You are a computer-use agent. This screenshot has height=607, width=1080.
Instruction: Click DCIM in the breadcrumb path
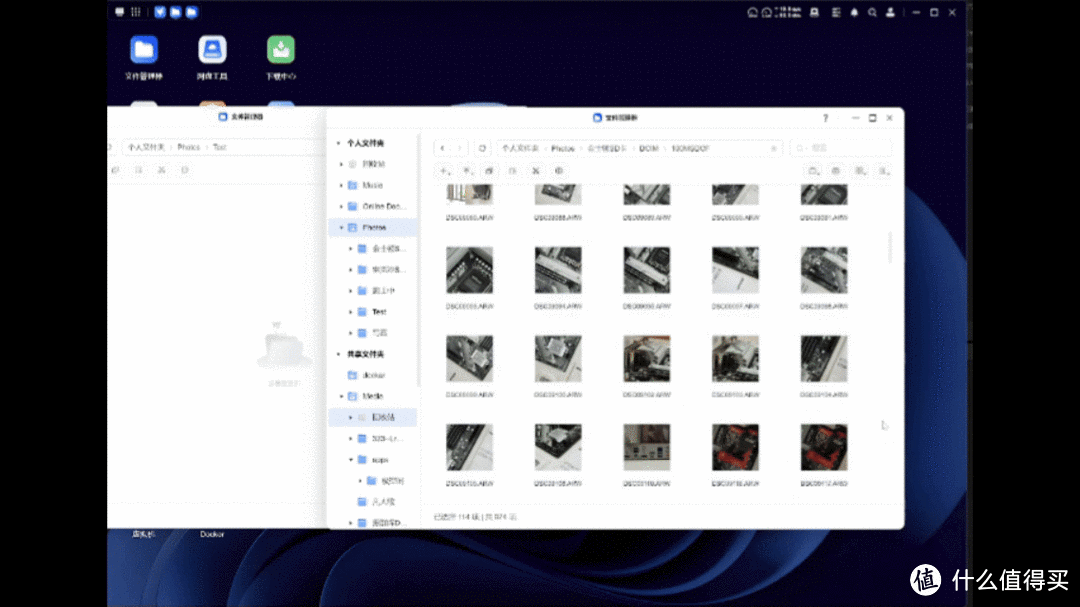point(649,148)
